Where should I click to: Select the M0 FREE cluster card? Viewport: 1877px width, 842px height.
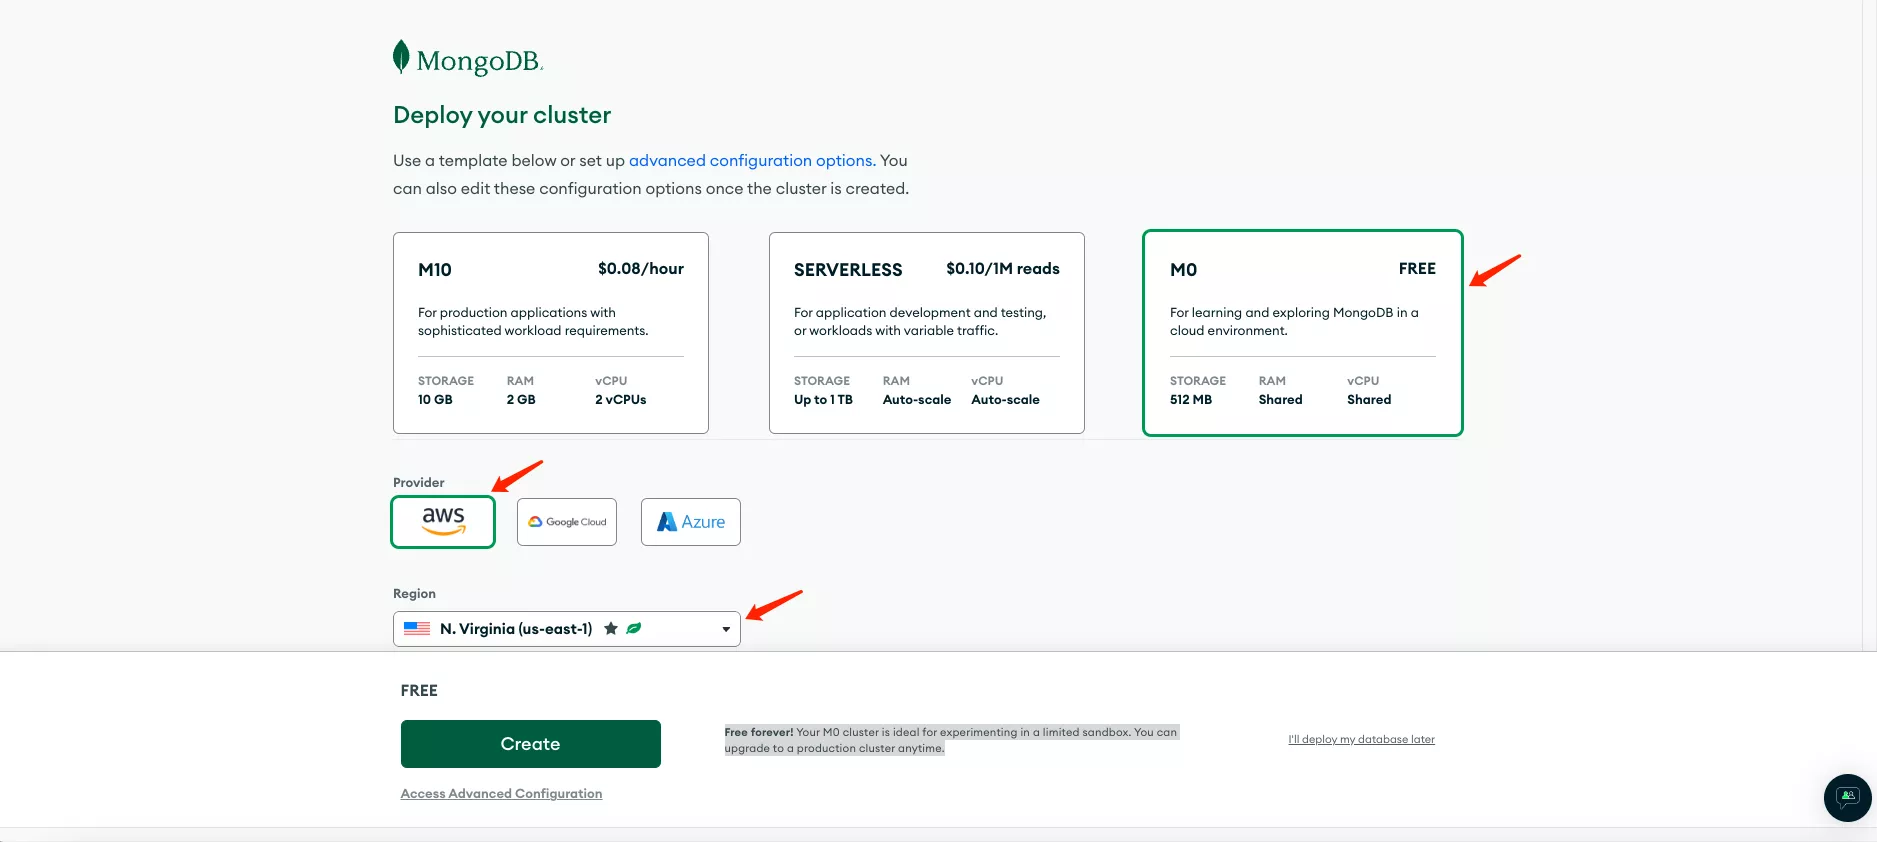pos(1303,333)
